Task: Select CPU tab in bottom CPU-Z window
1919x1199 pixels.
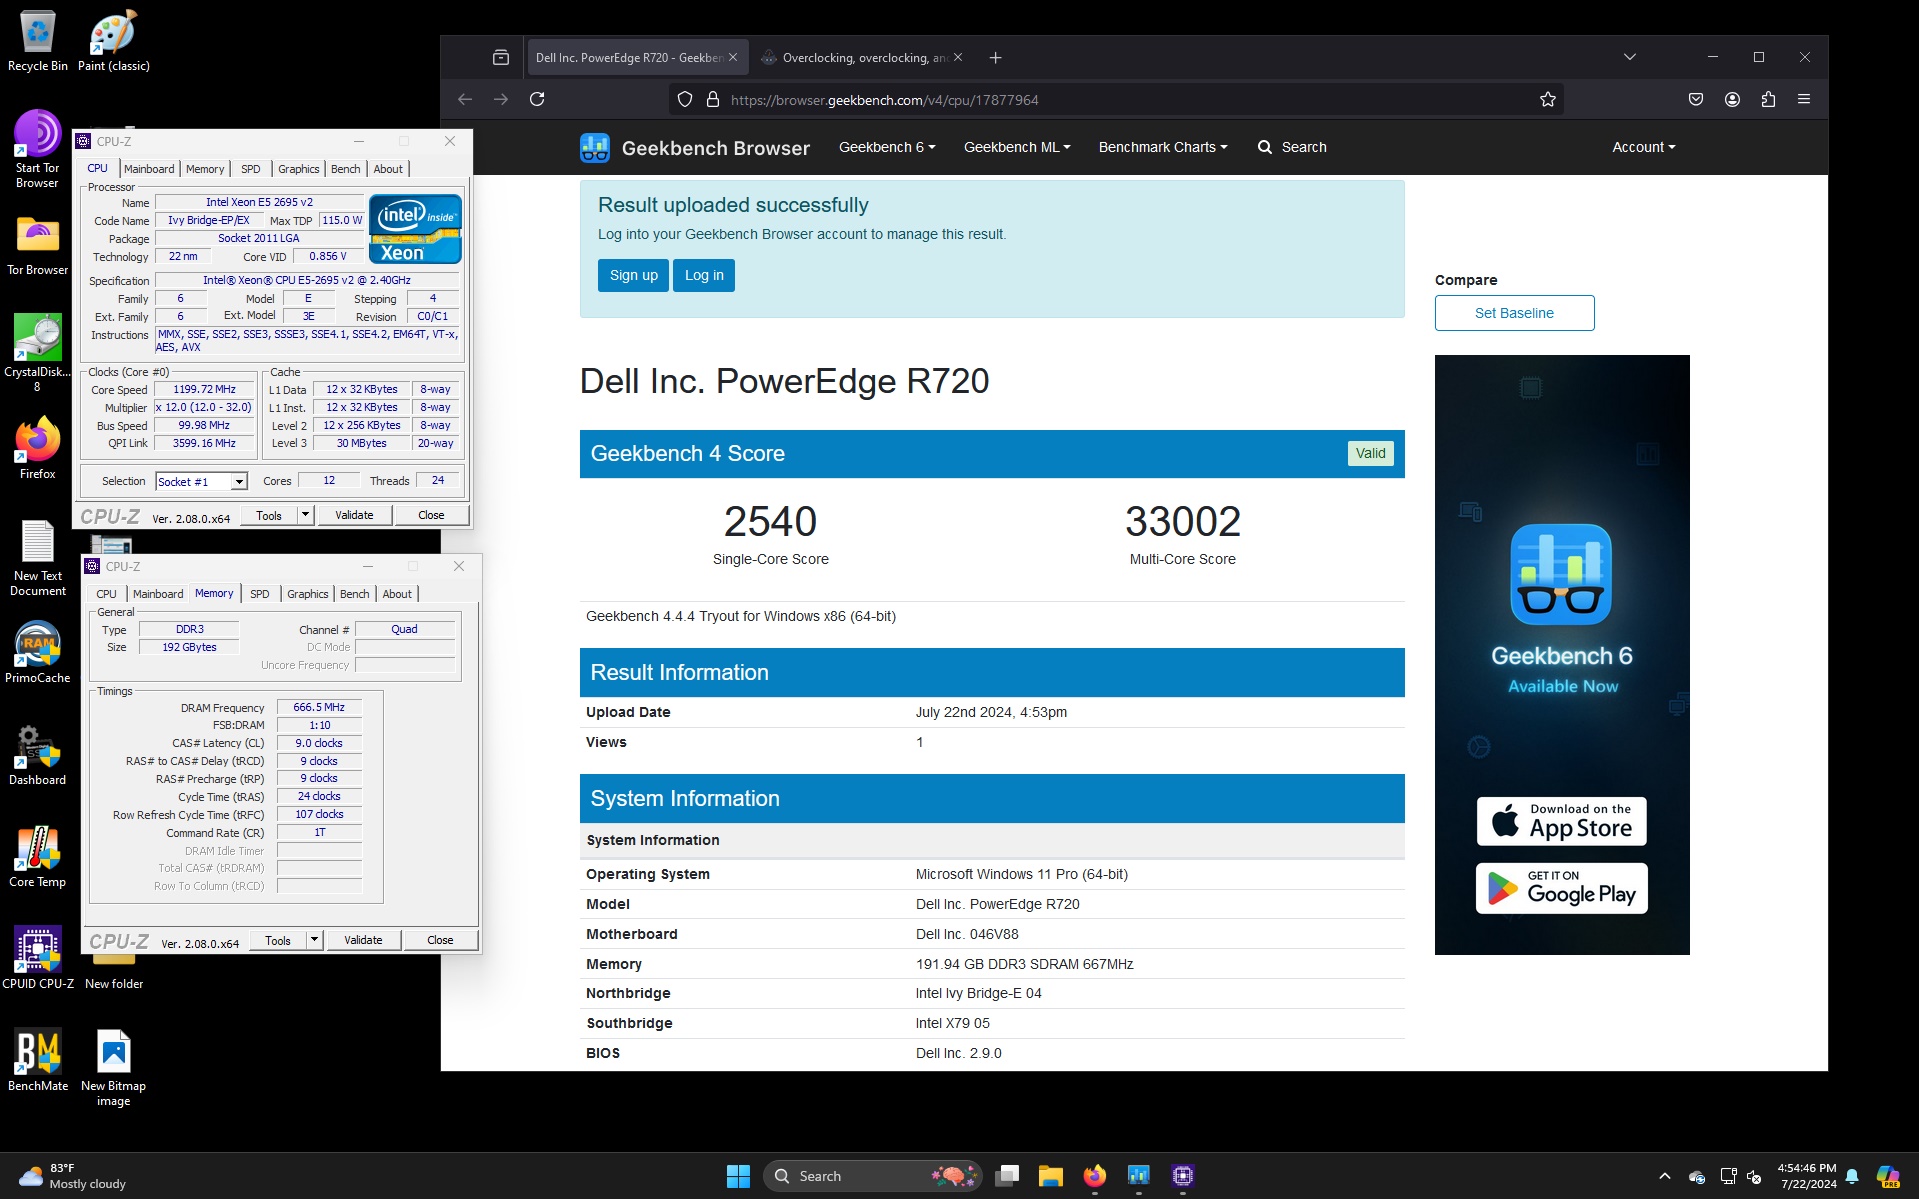Action: (x=107, y=594)
